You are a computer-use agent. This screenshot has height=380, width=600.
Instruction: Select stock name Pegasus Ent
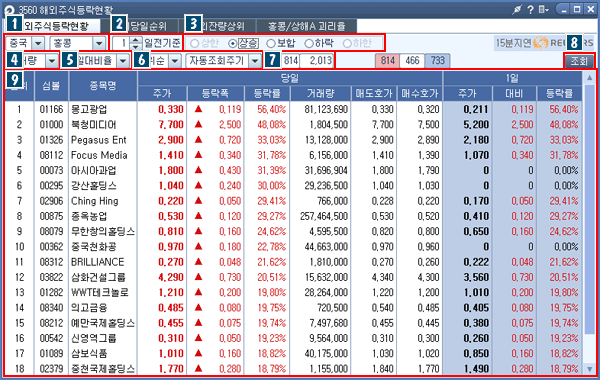click(x=98, y=140)
